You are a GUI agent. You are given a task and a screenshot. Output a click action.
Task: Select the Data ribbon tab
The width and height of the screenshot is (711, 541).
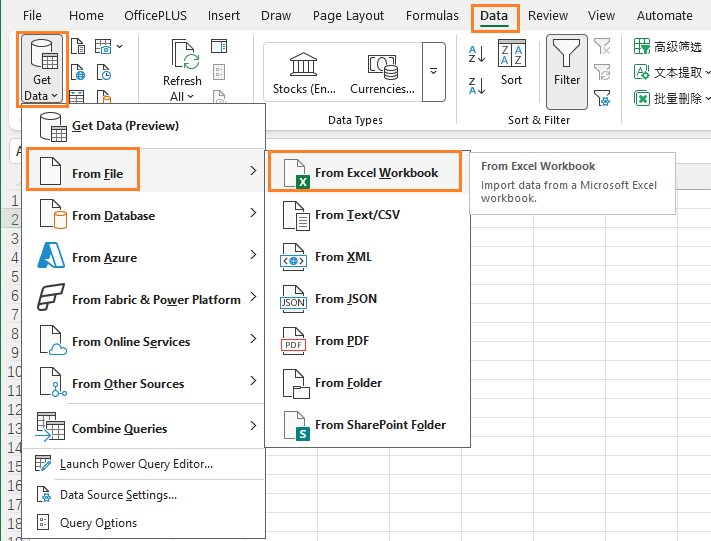[x=494, y=17]
